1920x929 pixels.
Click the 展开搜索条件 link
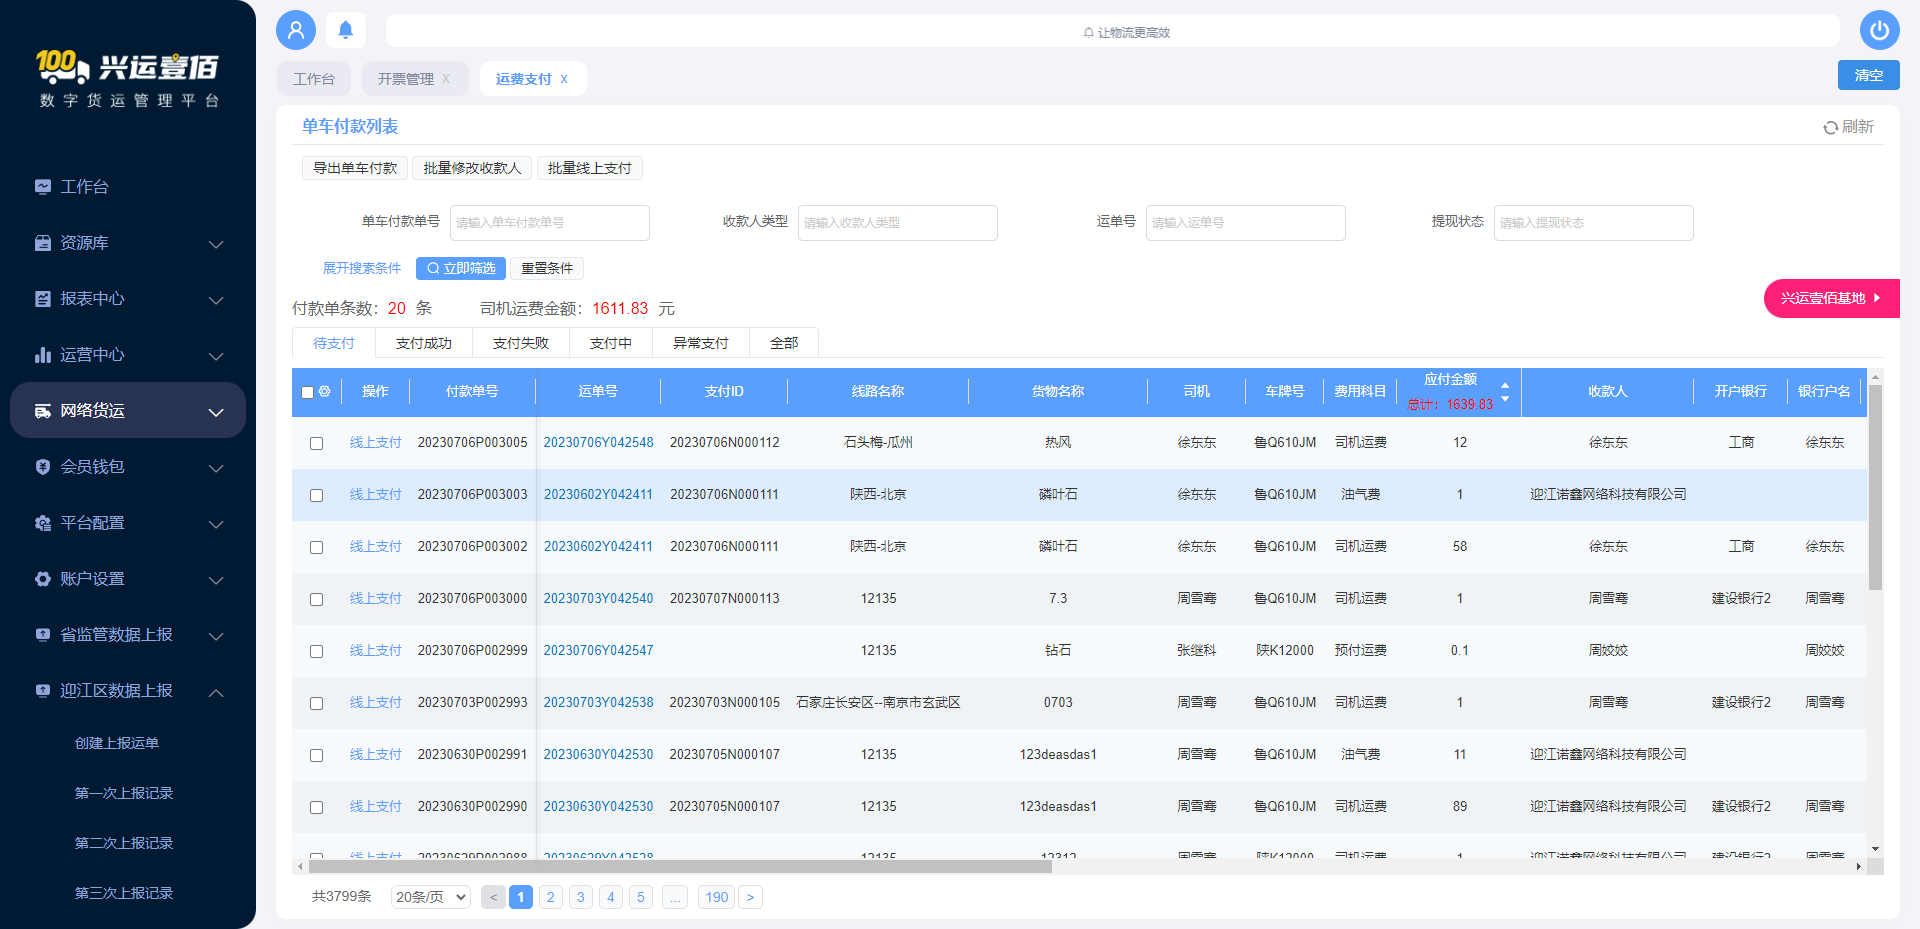pyautogui.click(x=362, y=268)
